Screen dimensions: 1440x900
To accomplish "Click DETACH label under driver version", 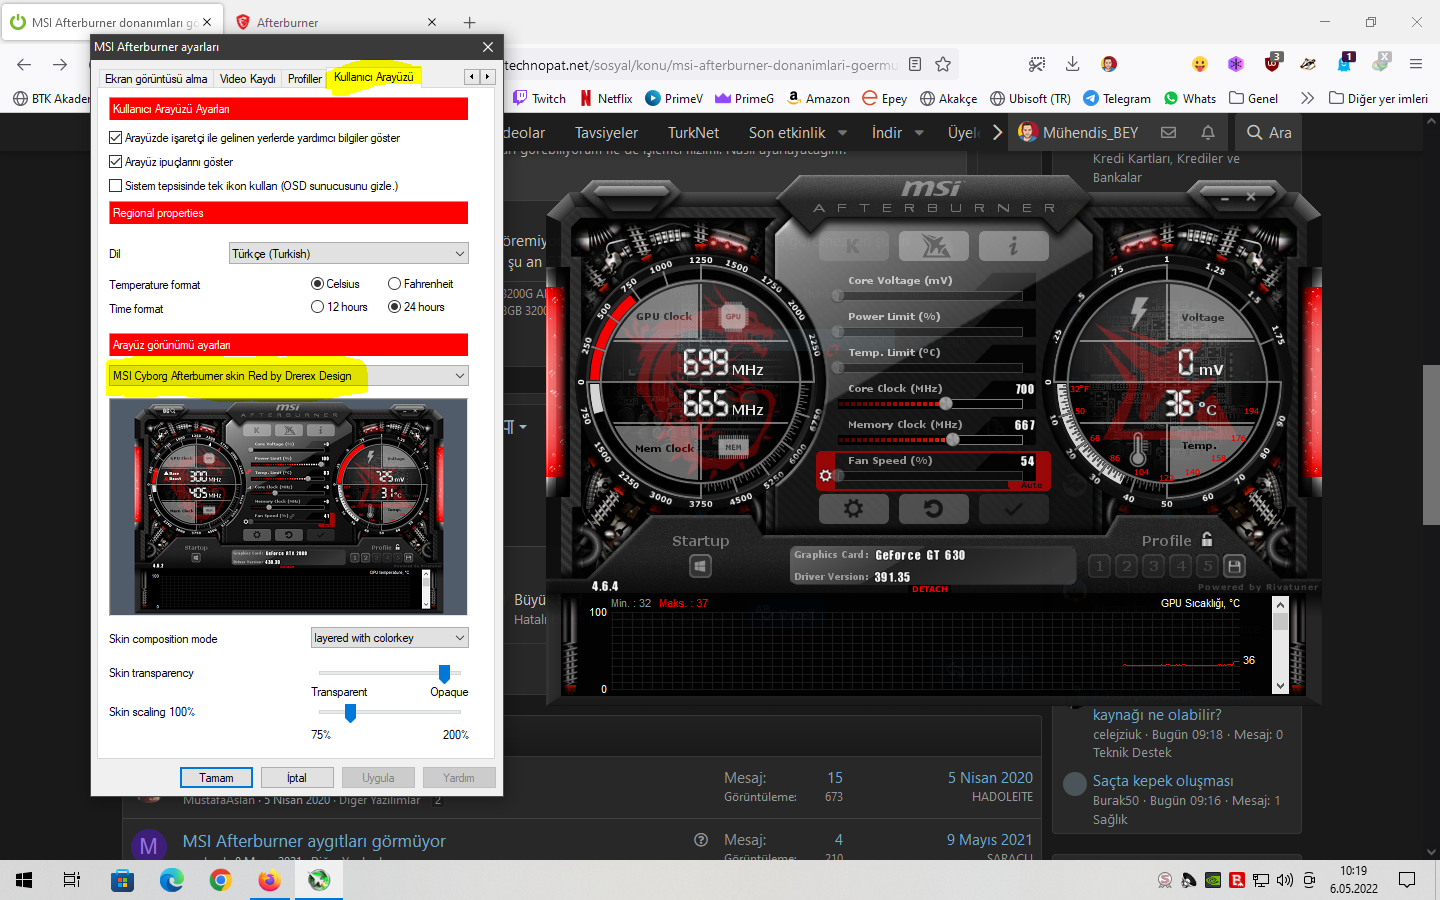I will coord(930,589).
